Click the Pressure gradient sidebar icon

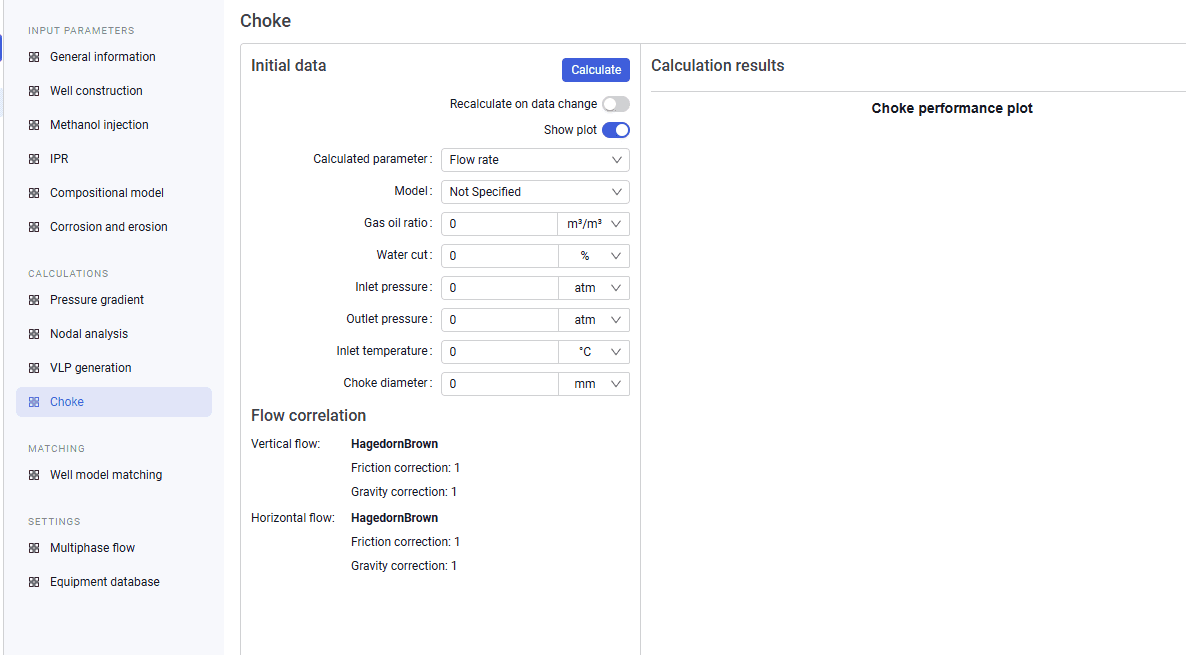[x=34, y=300]
